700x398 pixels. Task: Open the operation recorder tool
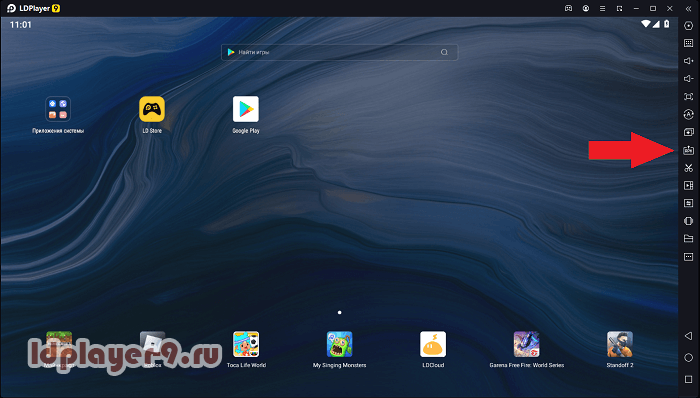[688, 114]
